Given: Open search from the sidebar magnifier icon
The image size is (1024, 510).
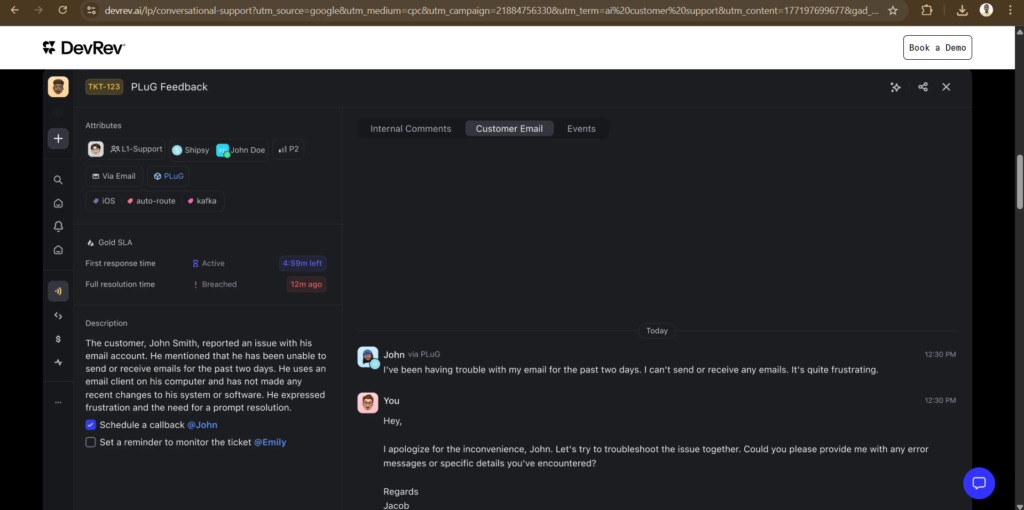Looking at the screenshot, I should tap(58, 181).
